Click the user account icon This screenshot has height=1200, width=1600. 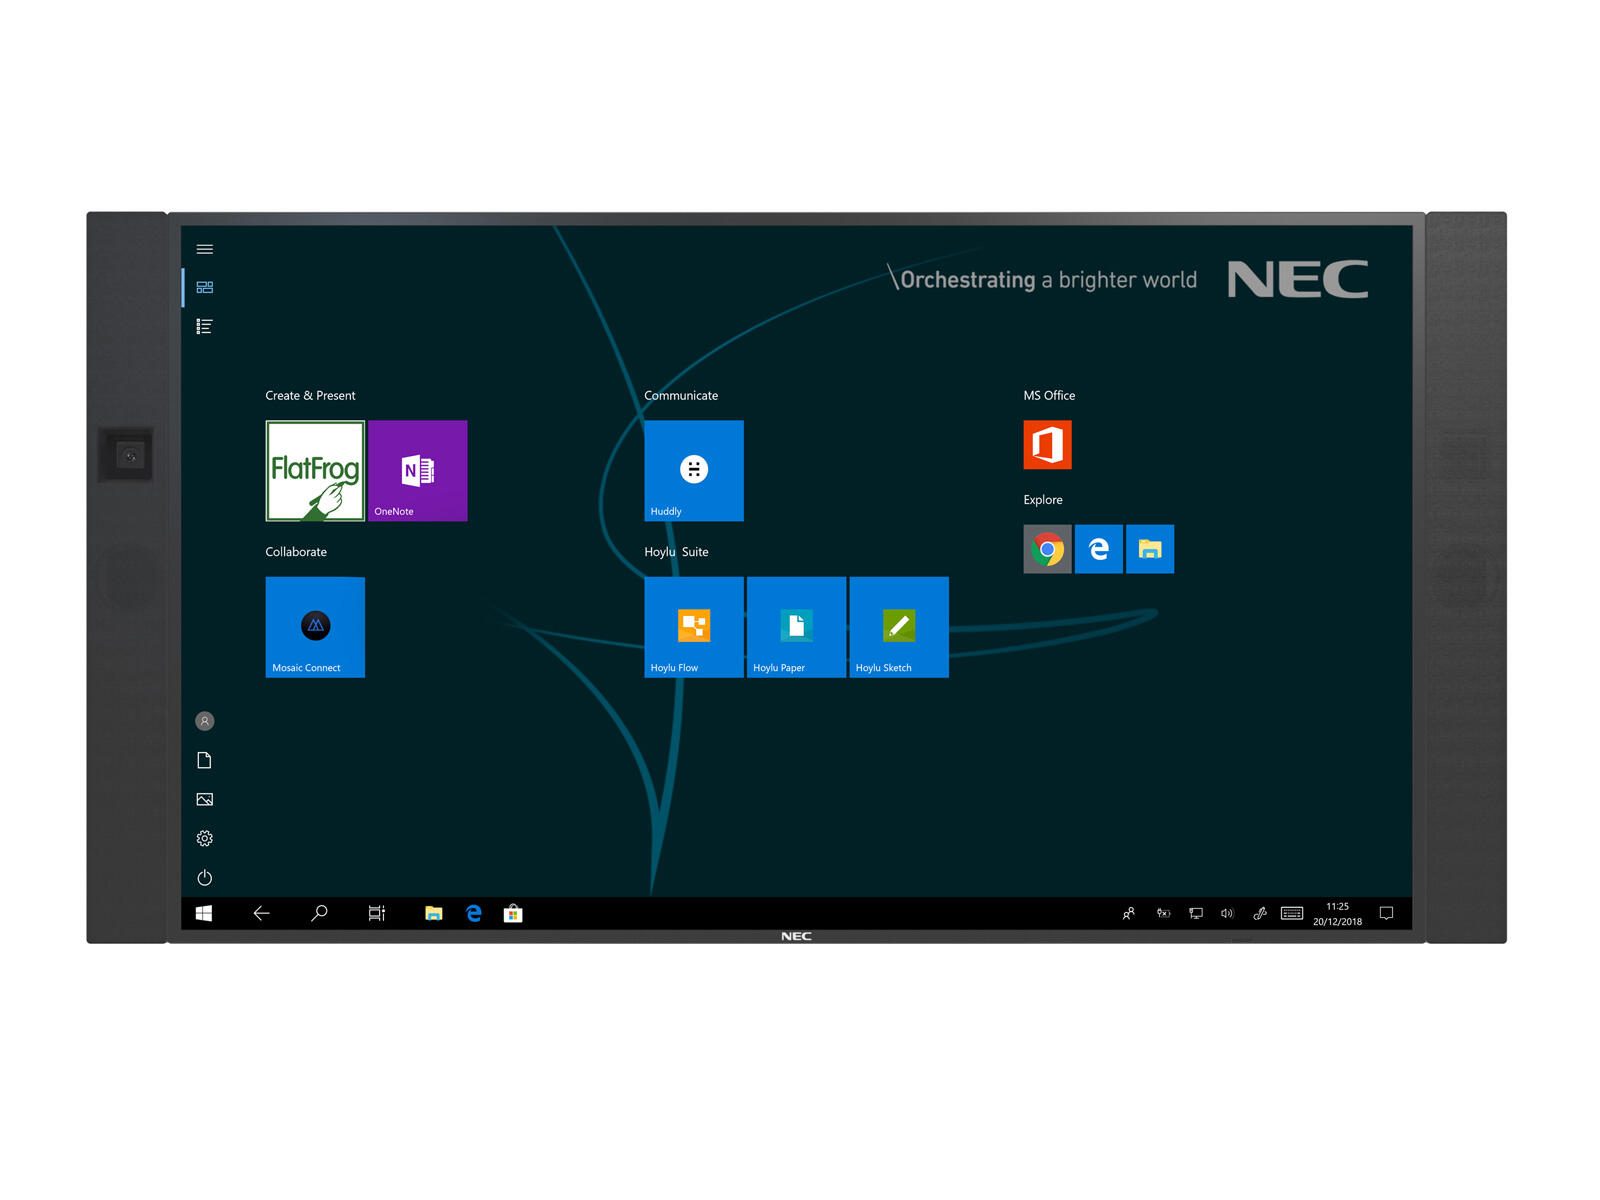tap(205, 721)
